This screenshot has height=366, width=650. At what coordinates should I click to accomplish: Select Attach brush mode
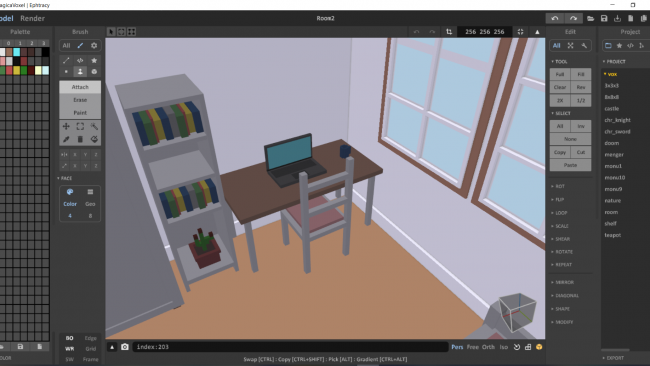pyautogui.click(x=80, y=87)
